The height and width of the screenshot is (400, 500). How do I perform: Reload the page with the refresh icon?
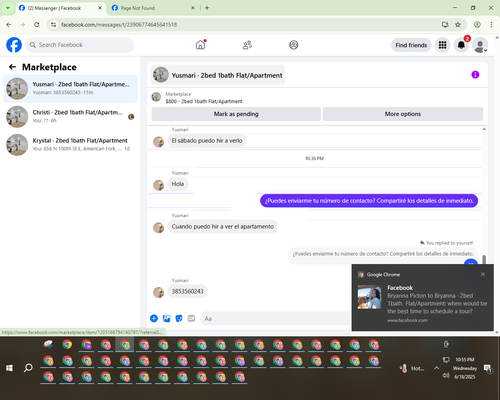37,25
